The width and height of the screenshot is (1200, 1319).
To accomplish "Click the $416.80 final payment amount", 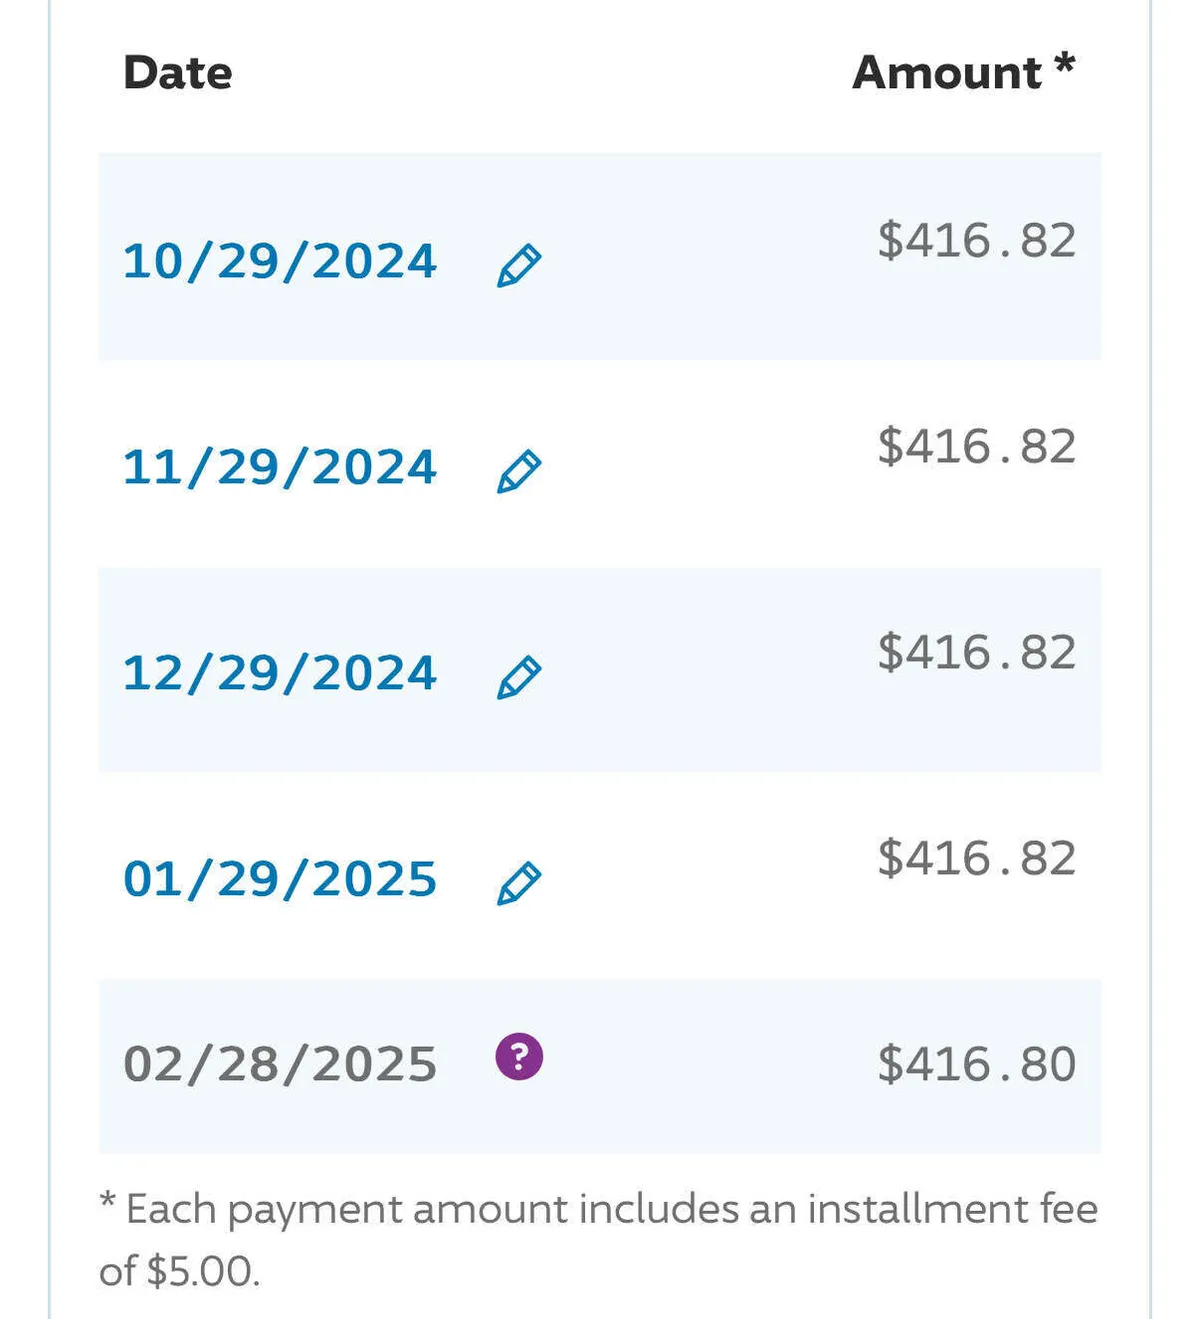I will 976,1064.
